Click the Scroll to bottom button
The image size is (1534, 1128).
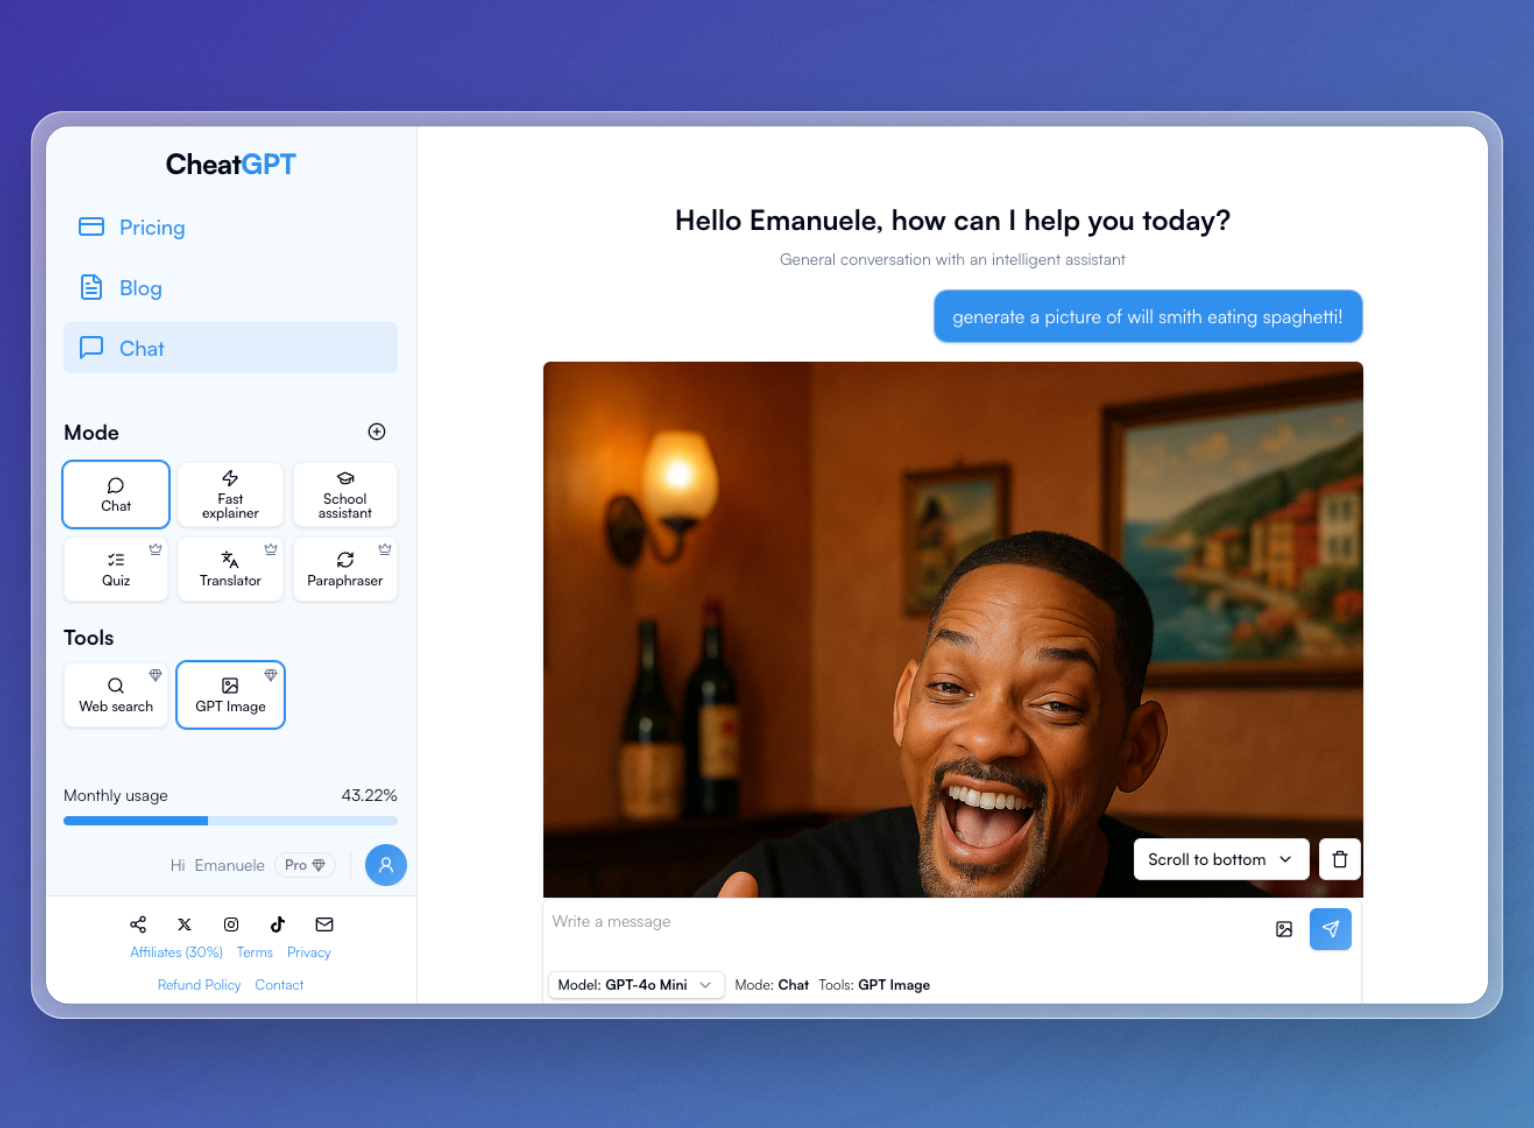tap(1221, 859)
